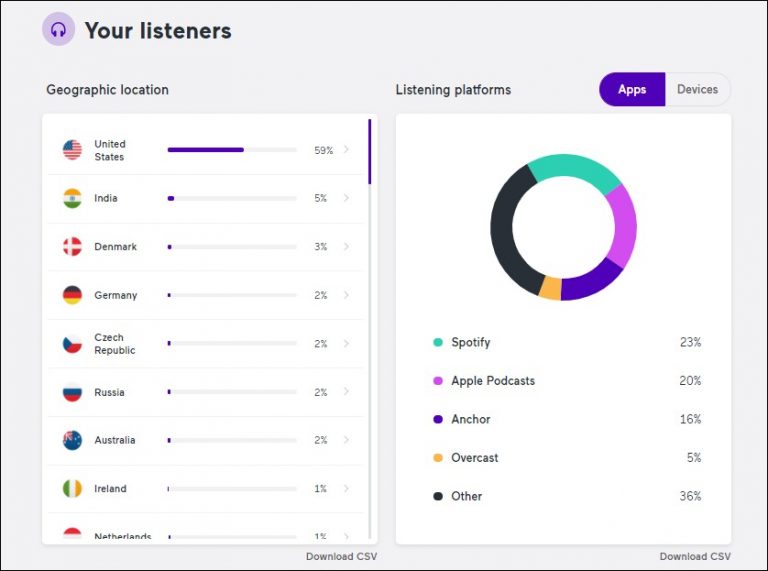Click the Russia flag icon

point(72,392)
